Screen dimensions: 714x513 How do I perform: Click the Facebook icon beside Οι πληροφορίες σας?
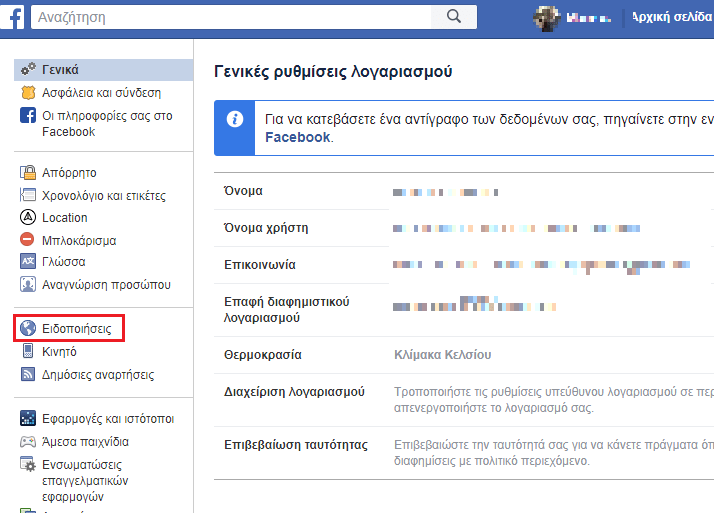point(28,115)
